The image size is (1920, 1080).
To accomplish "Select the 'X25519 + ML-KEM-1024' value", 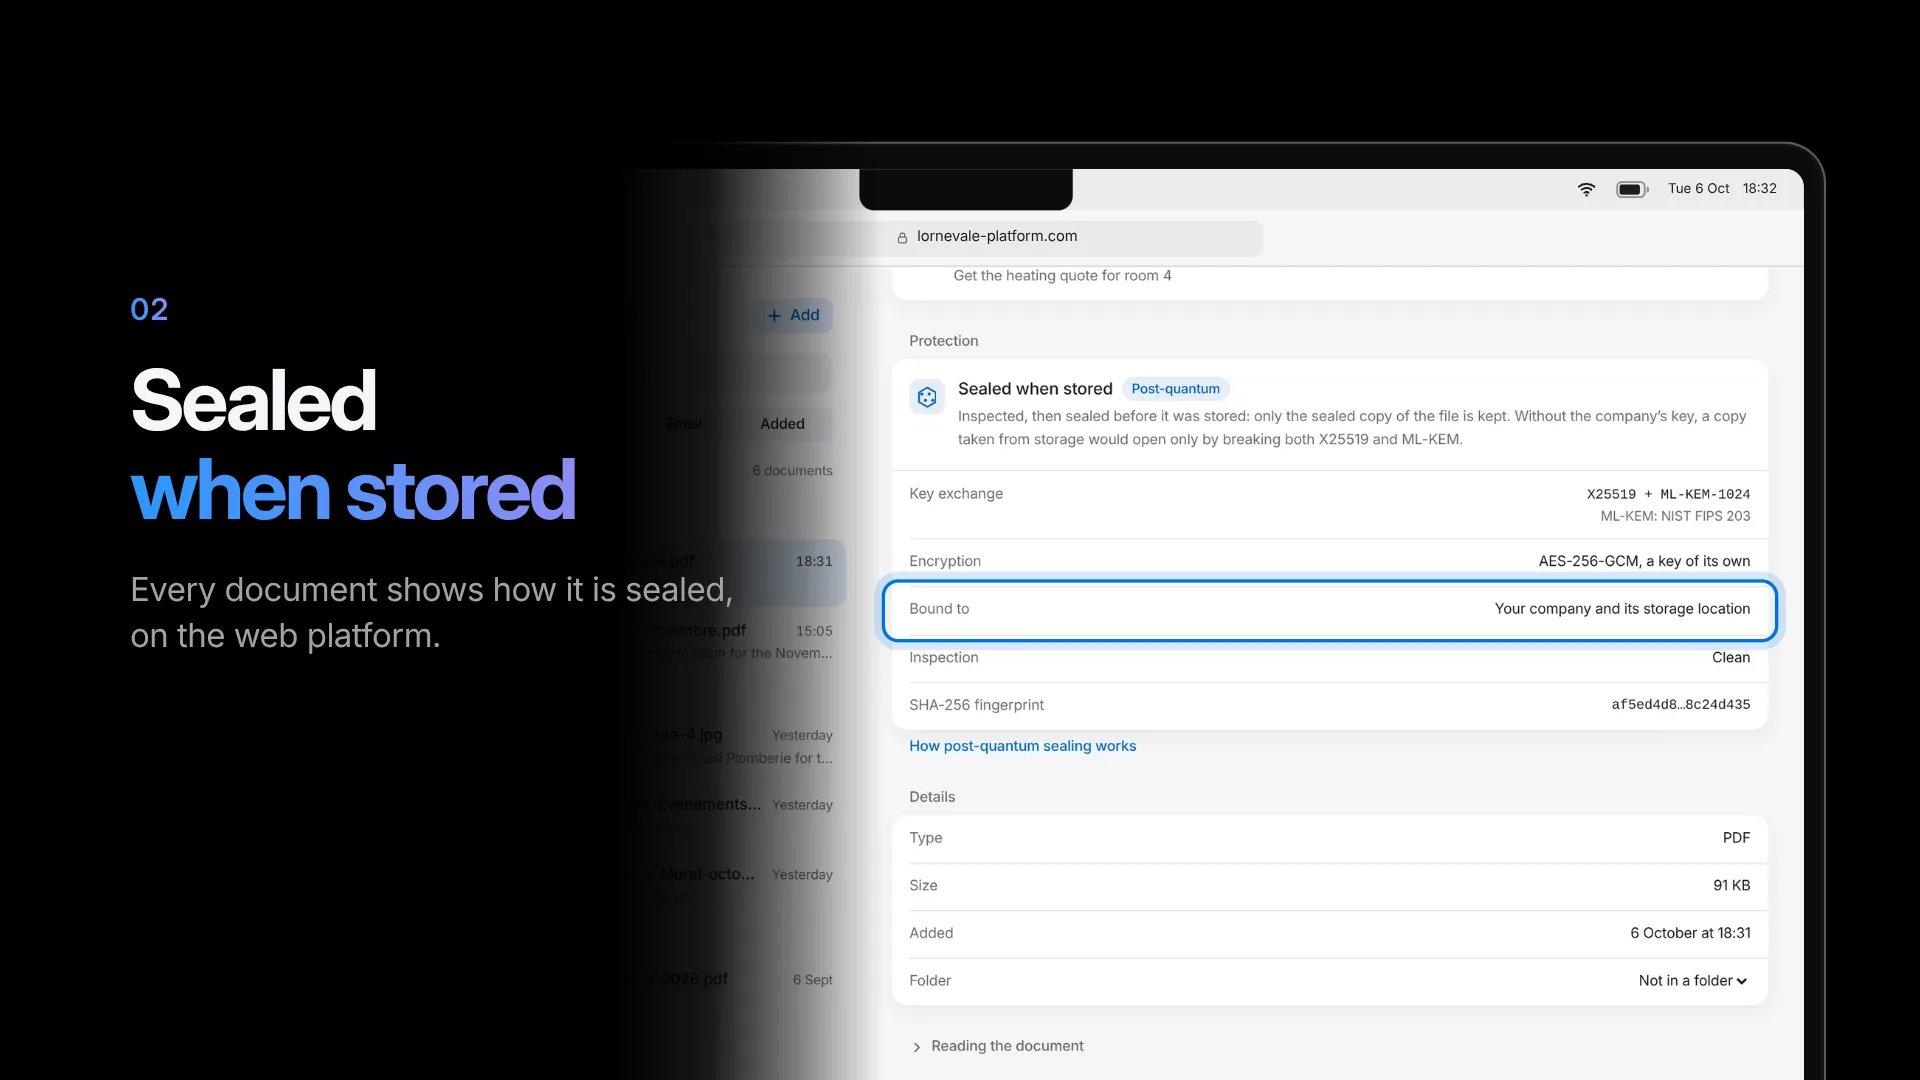I will click(1668, 494).
